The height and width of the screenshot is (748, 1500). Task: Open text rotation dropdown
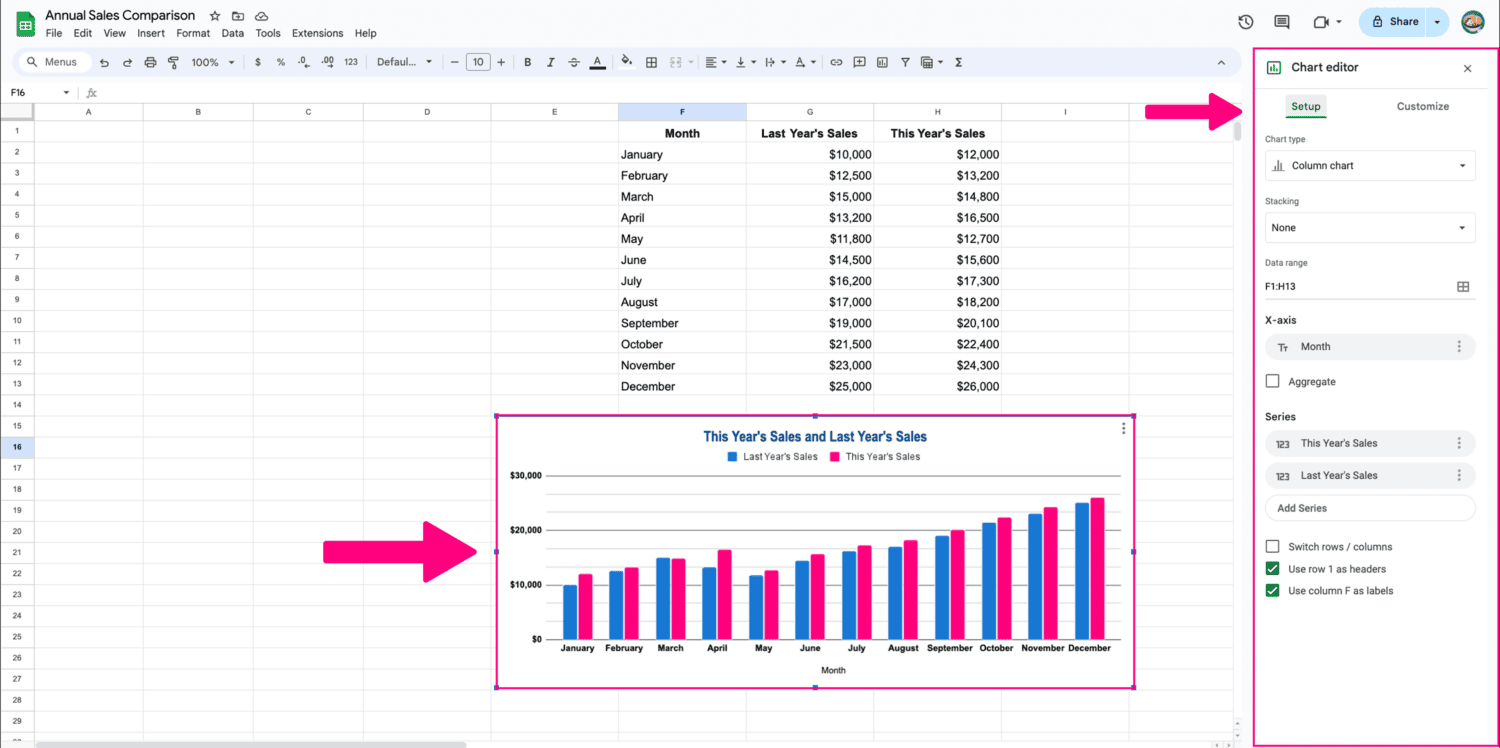(x=804, y=62)
